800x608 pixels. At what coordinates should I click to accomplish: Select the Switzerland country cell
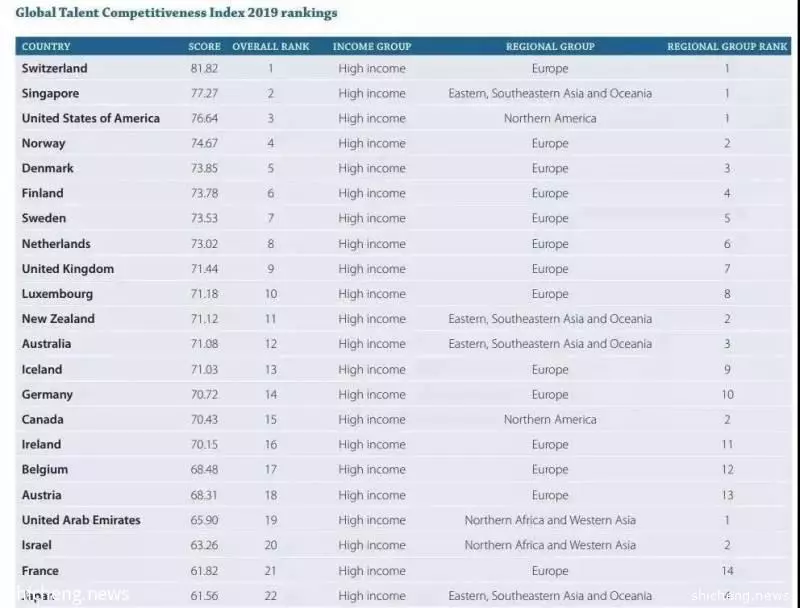[x=55, y=68]
